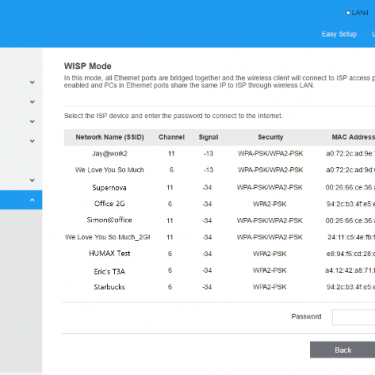Select the Starbucks network

[109, 287]
